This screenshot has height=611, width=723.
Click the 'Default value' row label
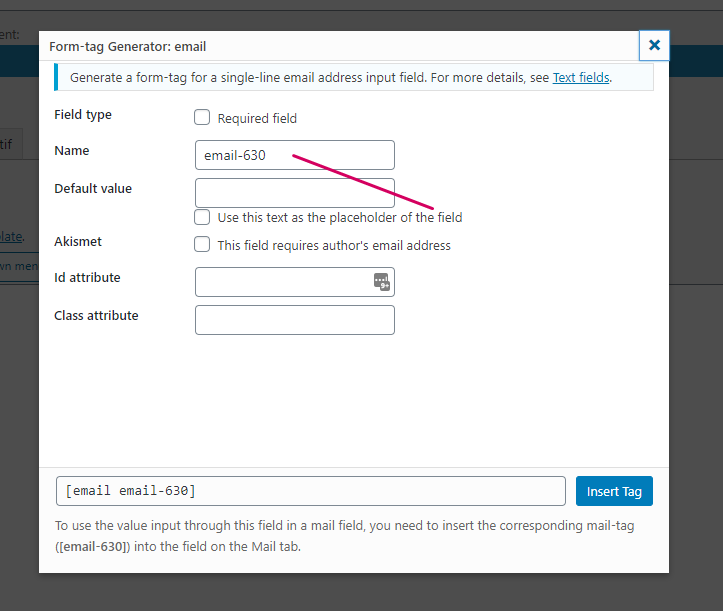(93, 188)
